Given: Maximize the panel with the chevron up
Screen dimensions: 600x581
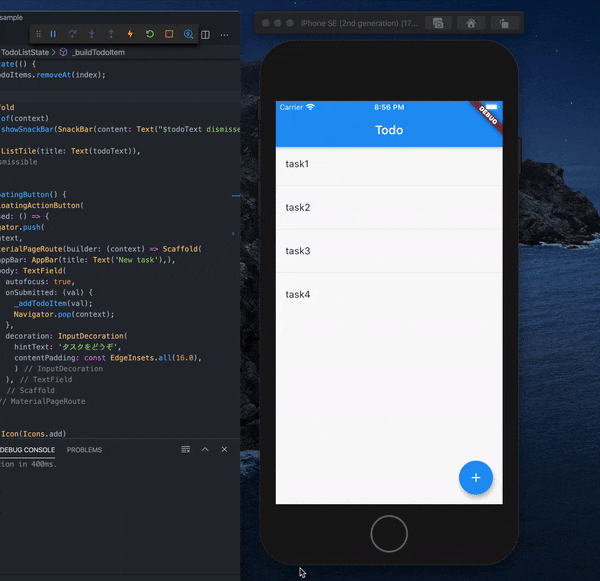Looking at the screenshot, I should click(205, 449).
